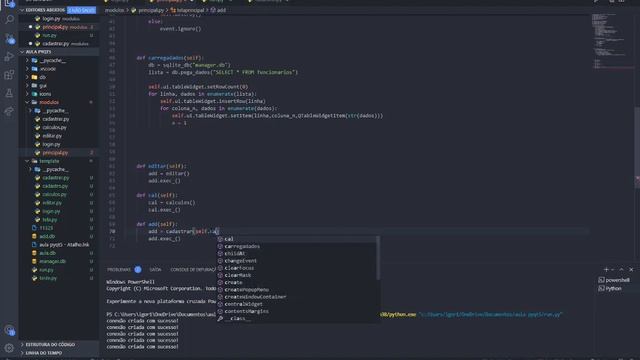The image size is (640, 360).
Task: Open the Manage settings gear
Action: tap(9, 348)
